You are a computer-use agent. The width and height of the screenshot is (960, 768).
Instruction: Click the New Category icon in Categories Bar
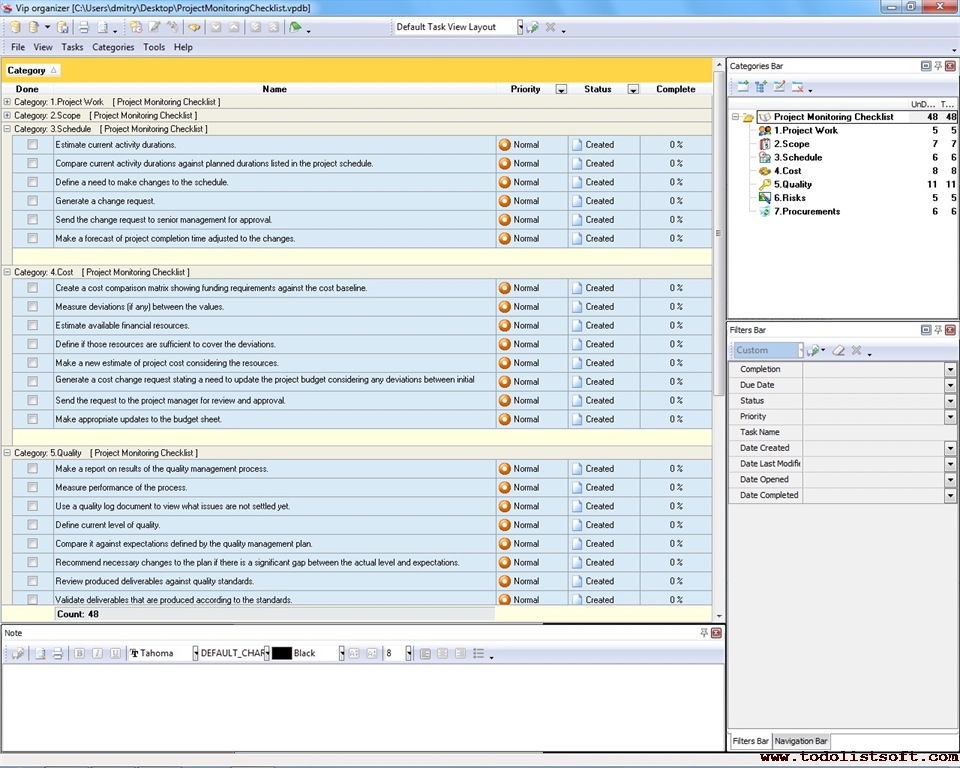tap(742, 87)
